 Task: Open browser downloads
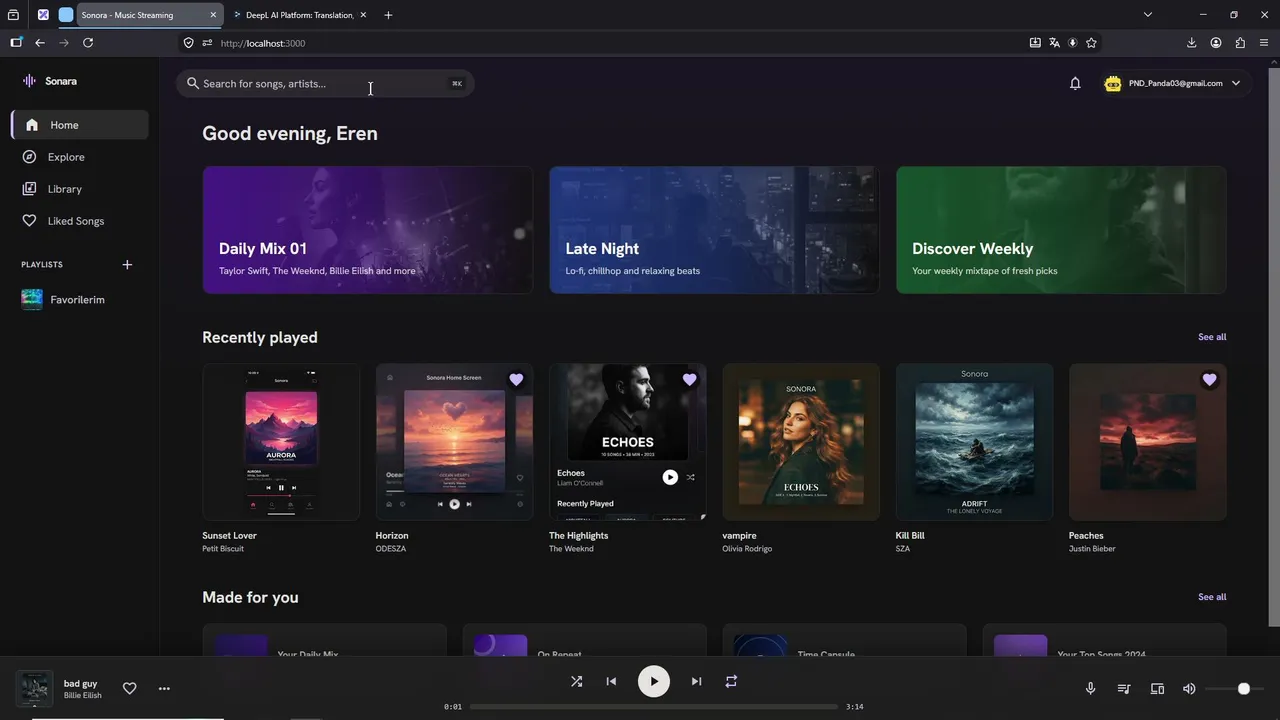[1192, 43]
